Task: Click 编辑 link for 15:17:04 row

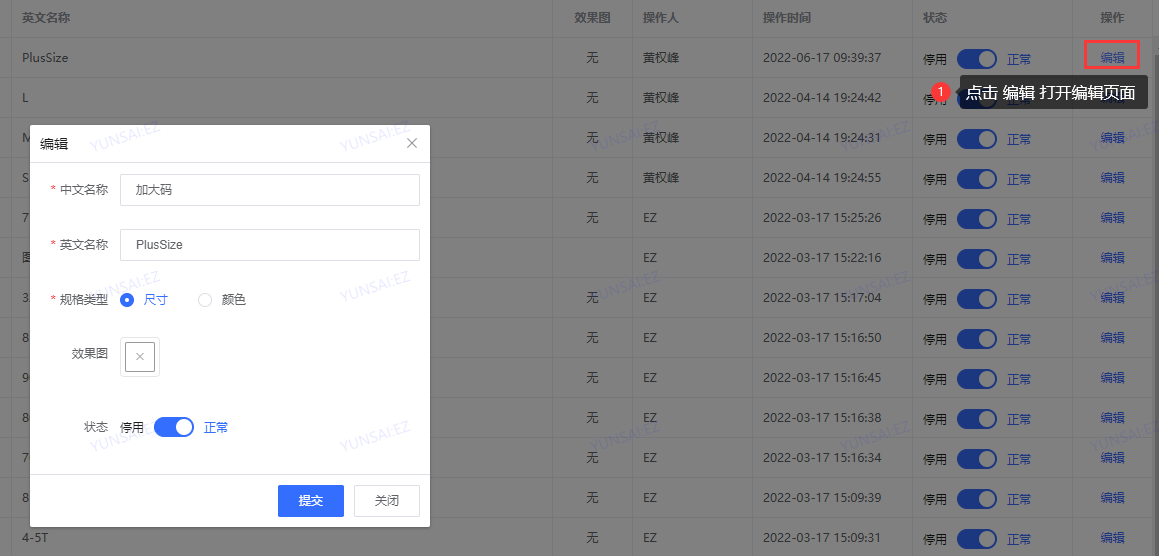Action: pyautogui.click(x=1112, y=298)
